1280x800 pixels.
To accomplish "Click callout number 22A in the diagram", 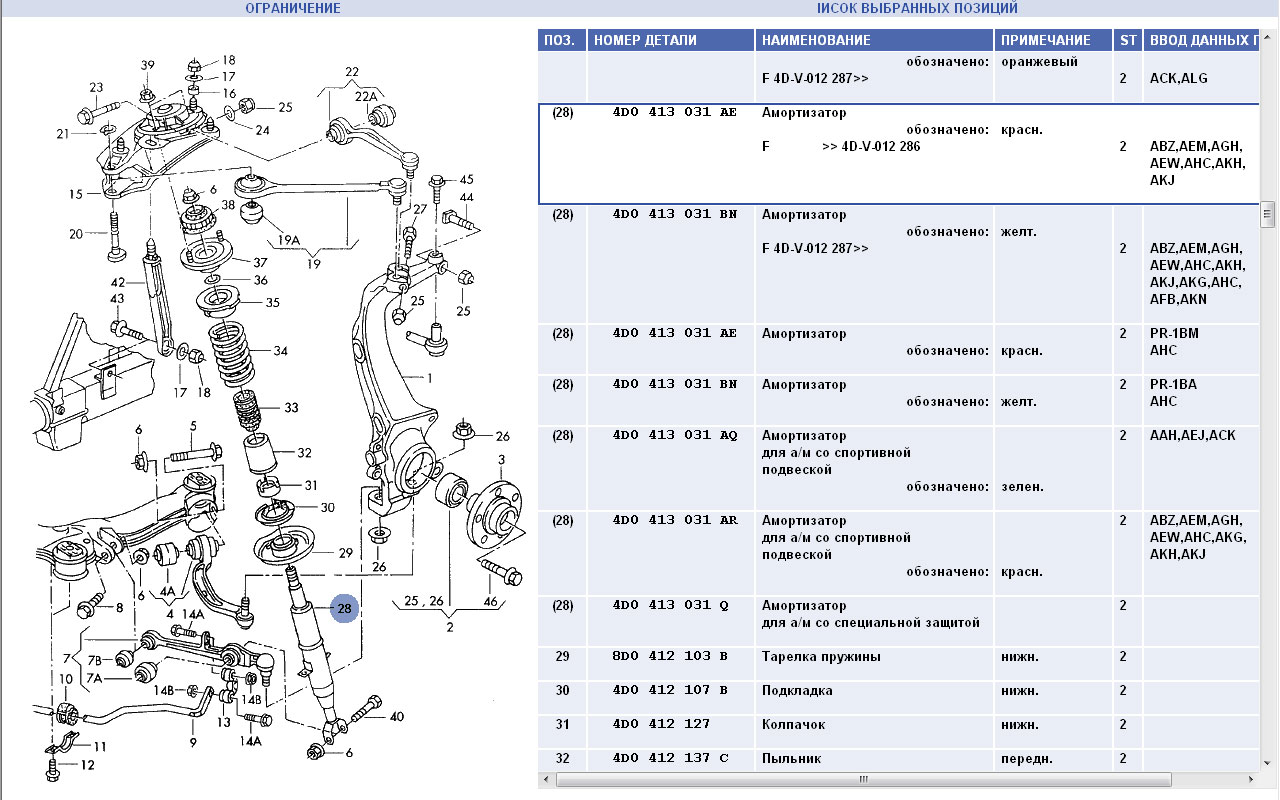I will click(x=366, y=96).
